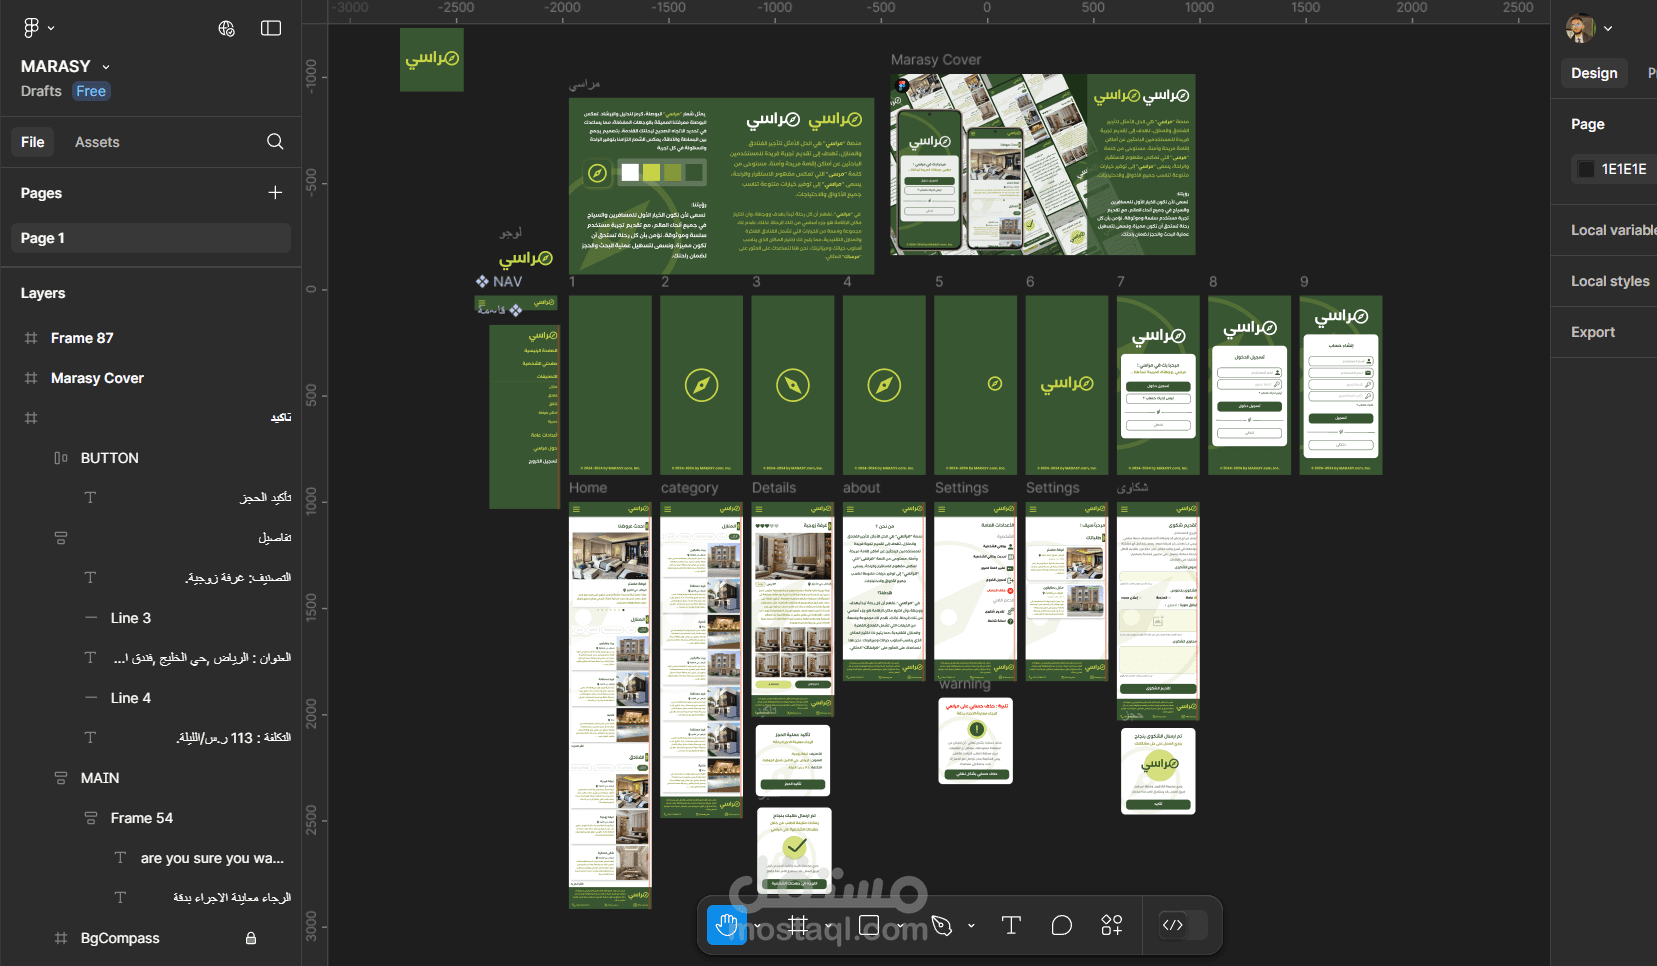Screen dimensions: 1657x966
Task: Click the auto layout icon beside MAIN
Action: tap(61, 778)
